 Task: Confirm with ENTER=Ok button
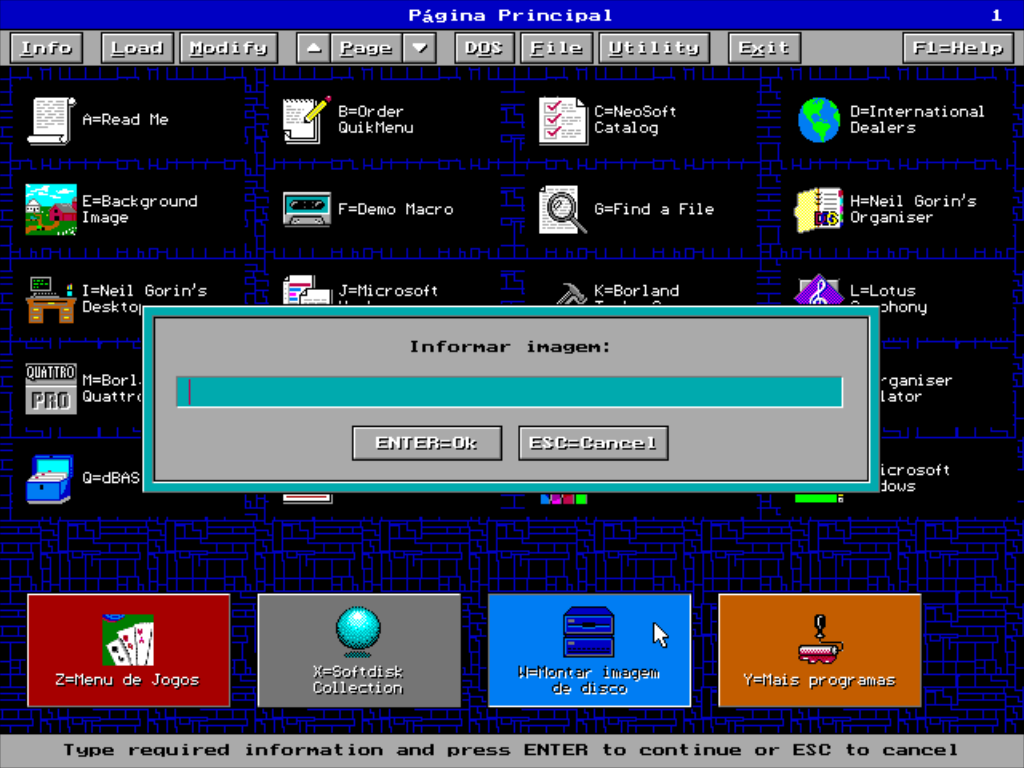pyautogui.click(x=427, y=443)
